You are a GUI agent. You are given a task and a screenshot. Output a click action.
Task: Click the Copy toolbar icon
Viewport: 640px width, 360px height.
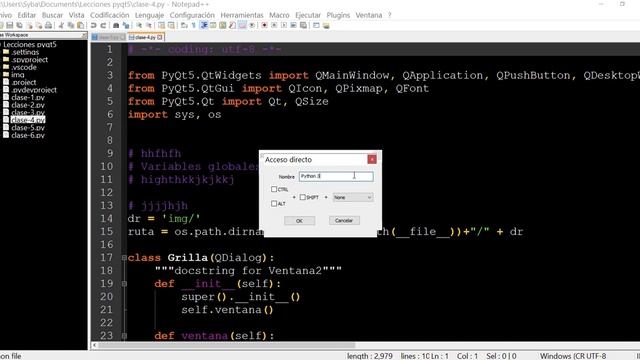(71, 25)
